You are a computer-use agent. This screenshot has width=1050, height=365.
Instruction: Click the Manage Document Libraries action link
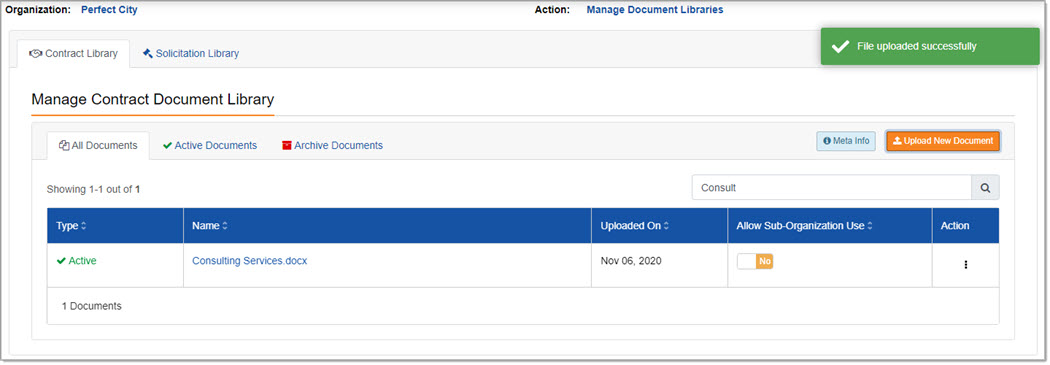(x=654, y=10)
